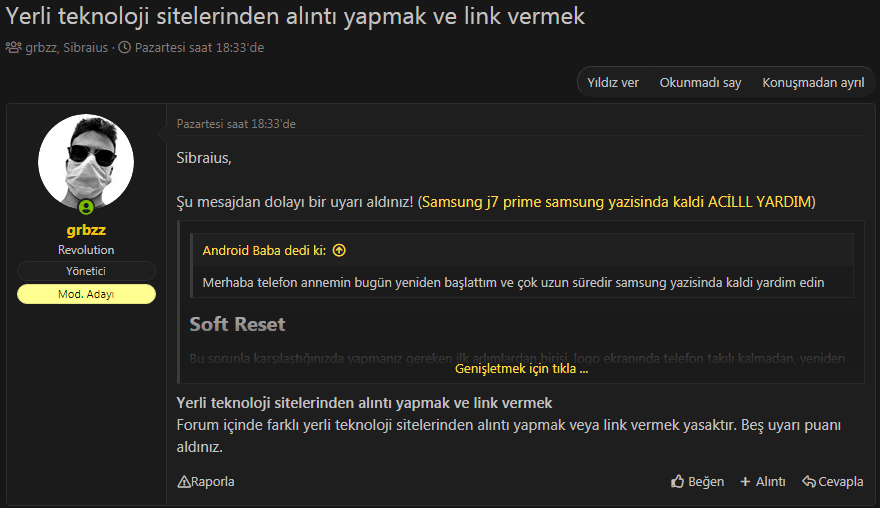Click the green online status icon on avatar
The image size is (880, 508).
click(x=86, y=208)
